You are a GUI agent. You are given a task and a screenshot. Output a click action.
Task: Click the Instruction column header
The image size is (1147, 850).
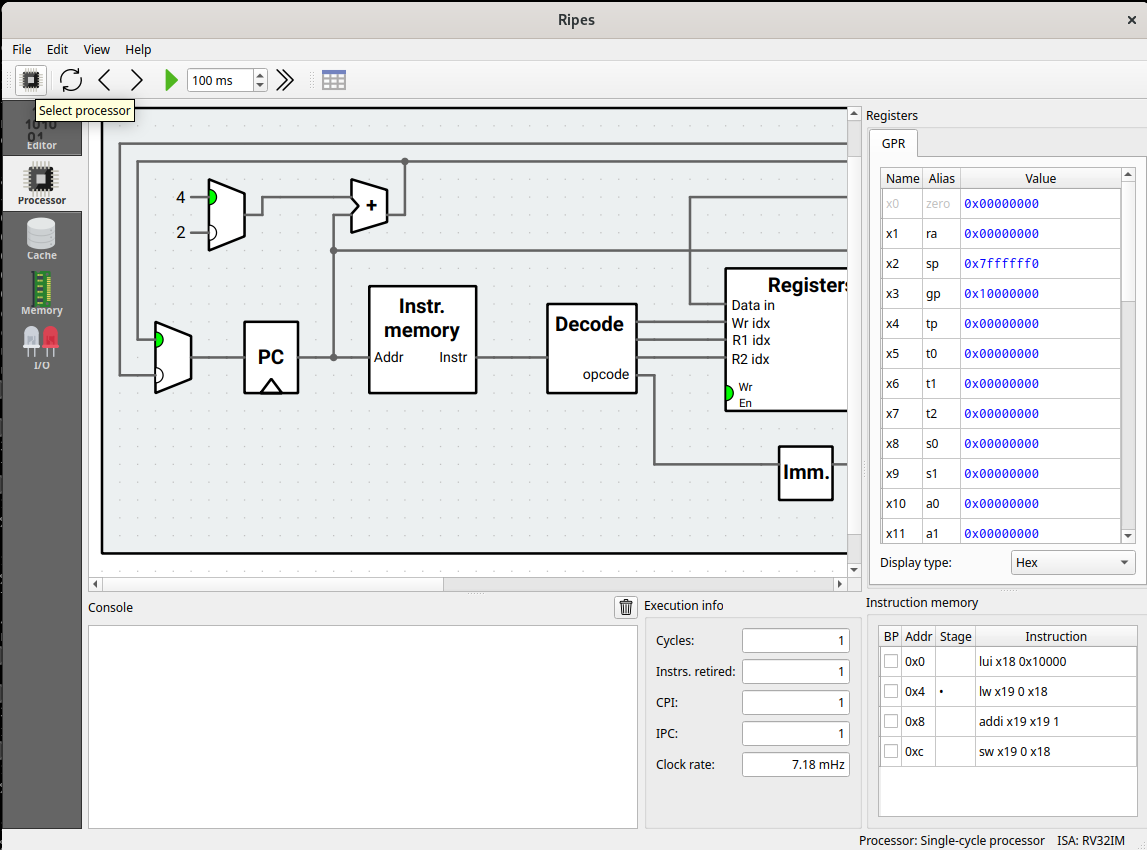point(1056,636)
